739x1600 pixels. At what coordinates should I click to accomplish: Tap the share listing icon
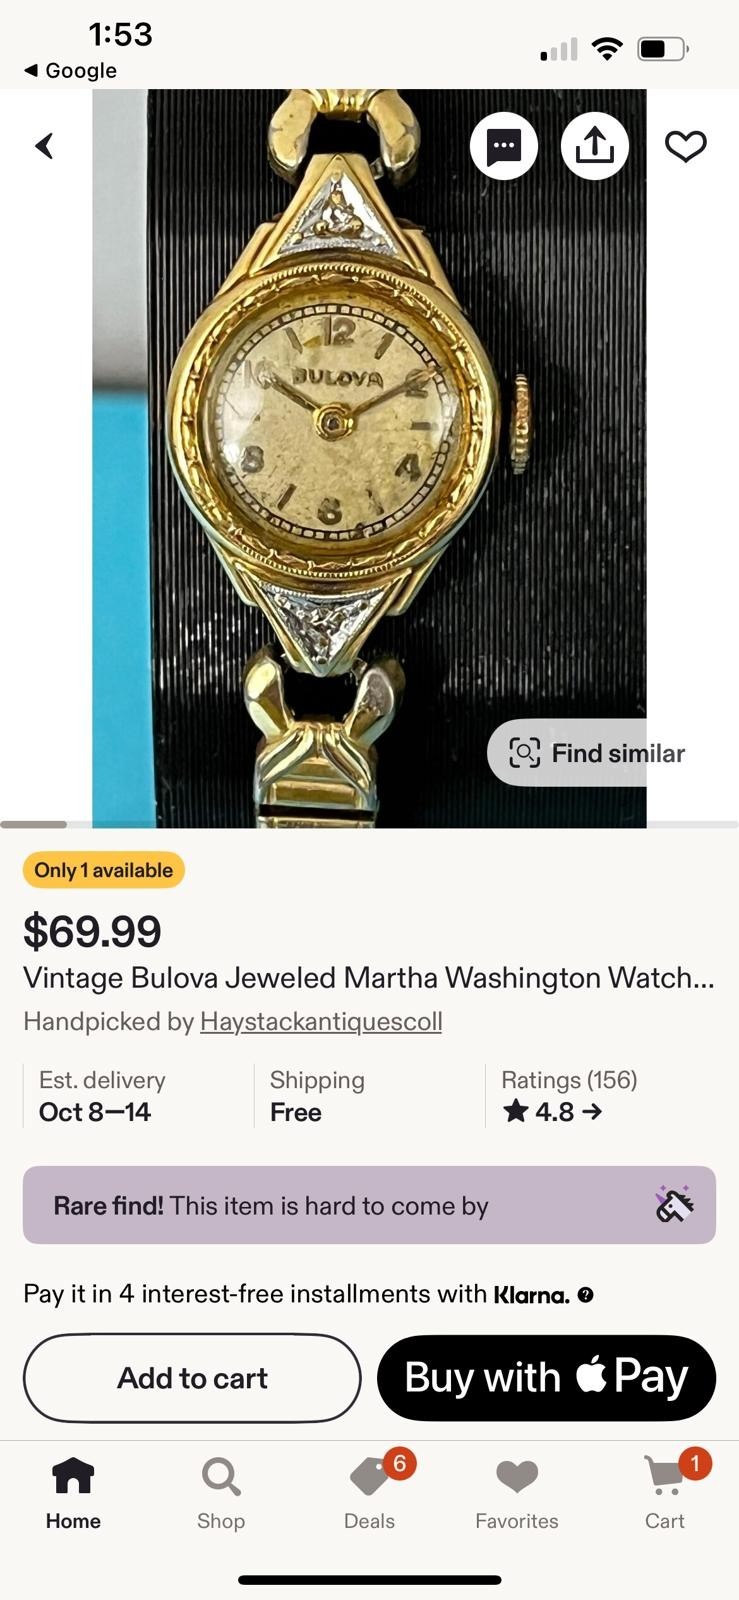(595, 146)
